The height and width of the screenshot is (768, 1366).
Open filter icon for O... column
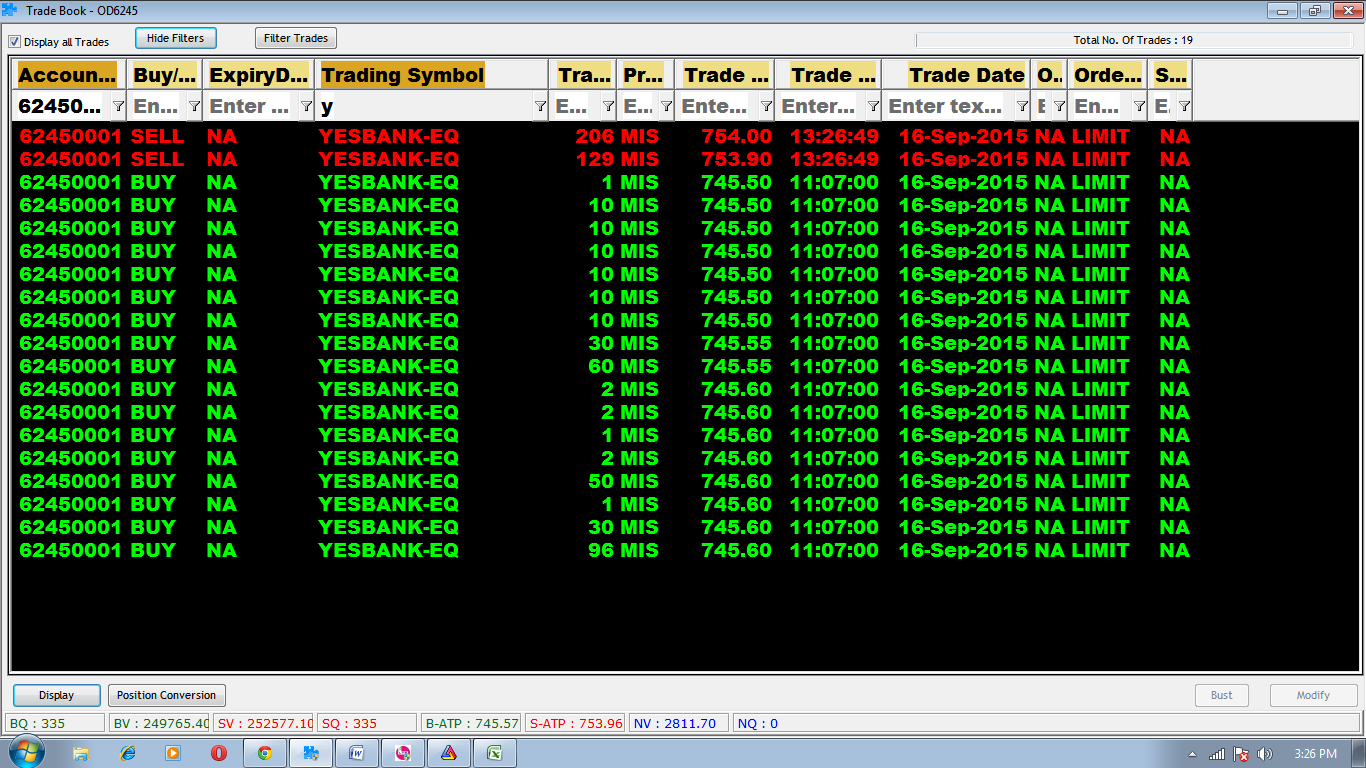[1059, 106]
